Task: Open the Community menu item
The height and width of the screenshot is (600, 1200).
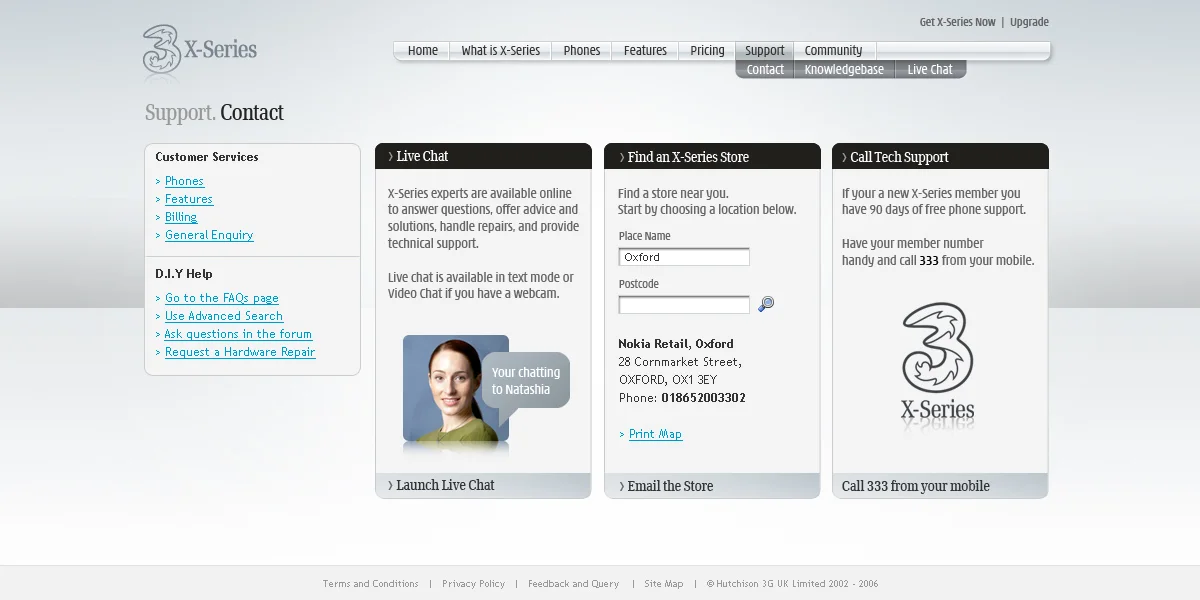Action: [834, 51]
